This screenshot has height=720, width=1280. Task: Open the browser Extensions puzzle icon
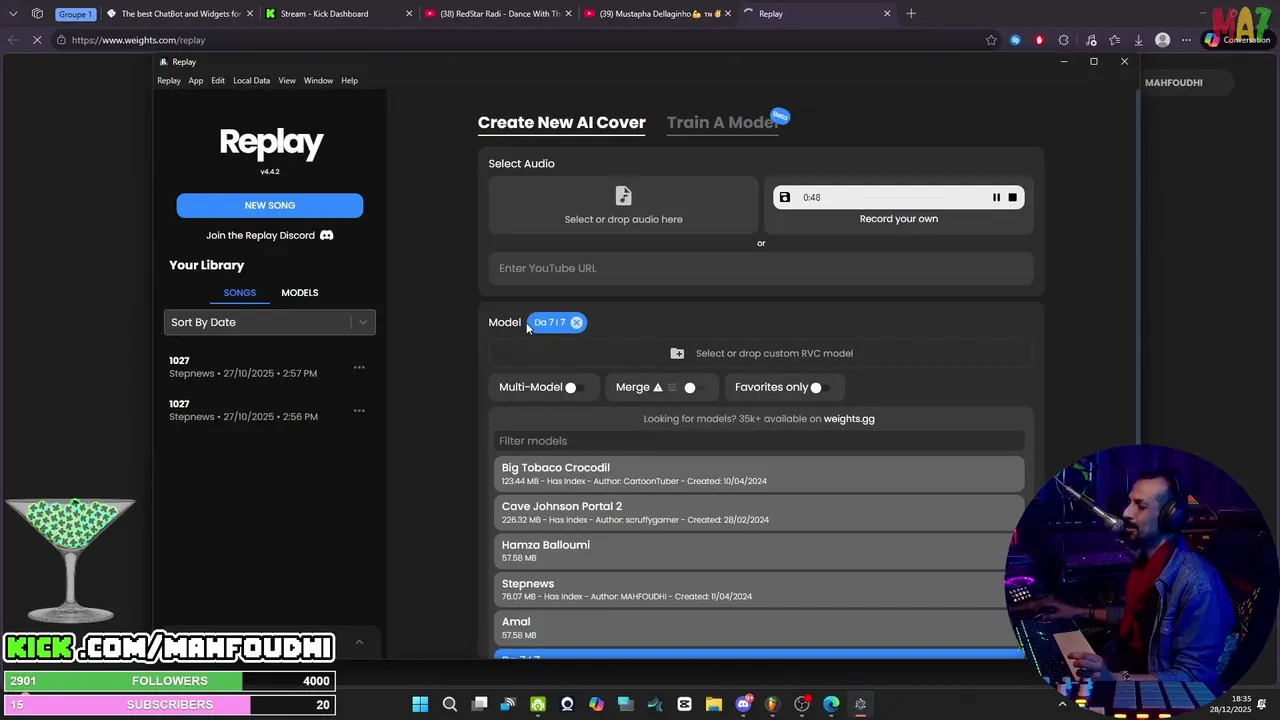pos(1063,40)
